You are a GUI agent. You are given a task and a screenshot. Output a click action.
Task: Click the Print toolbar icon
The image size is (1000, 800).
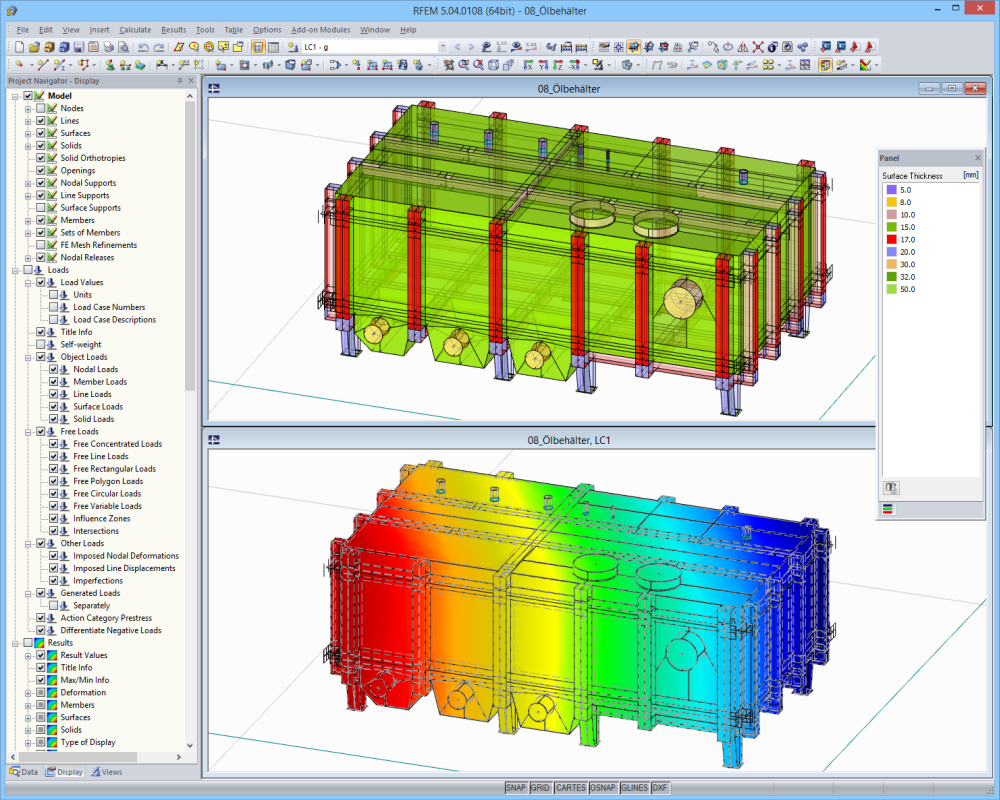[x=108, y=46]
